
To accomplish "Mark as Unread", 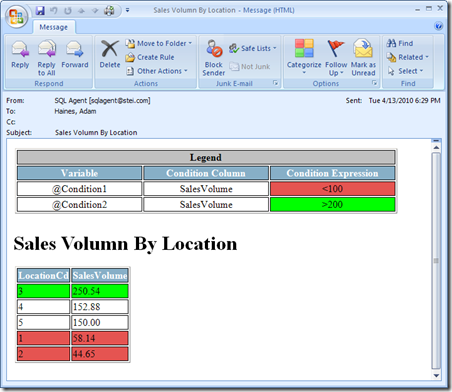I will pos(363,58).
